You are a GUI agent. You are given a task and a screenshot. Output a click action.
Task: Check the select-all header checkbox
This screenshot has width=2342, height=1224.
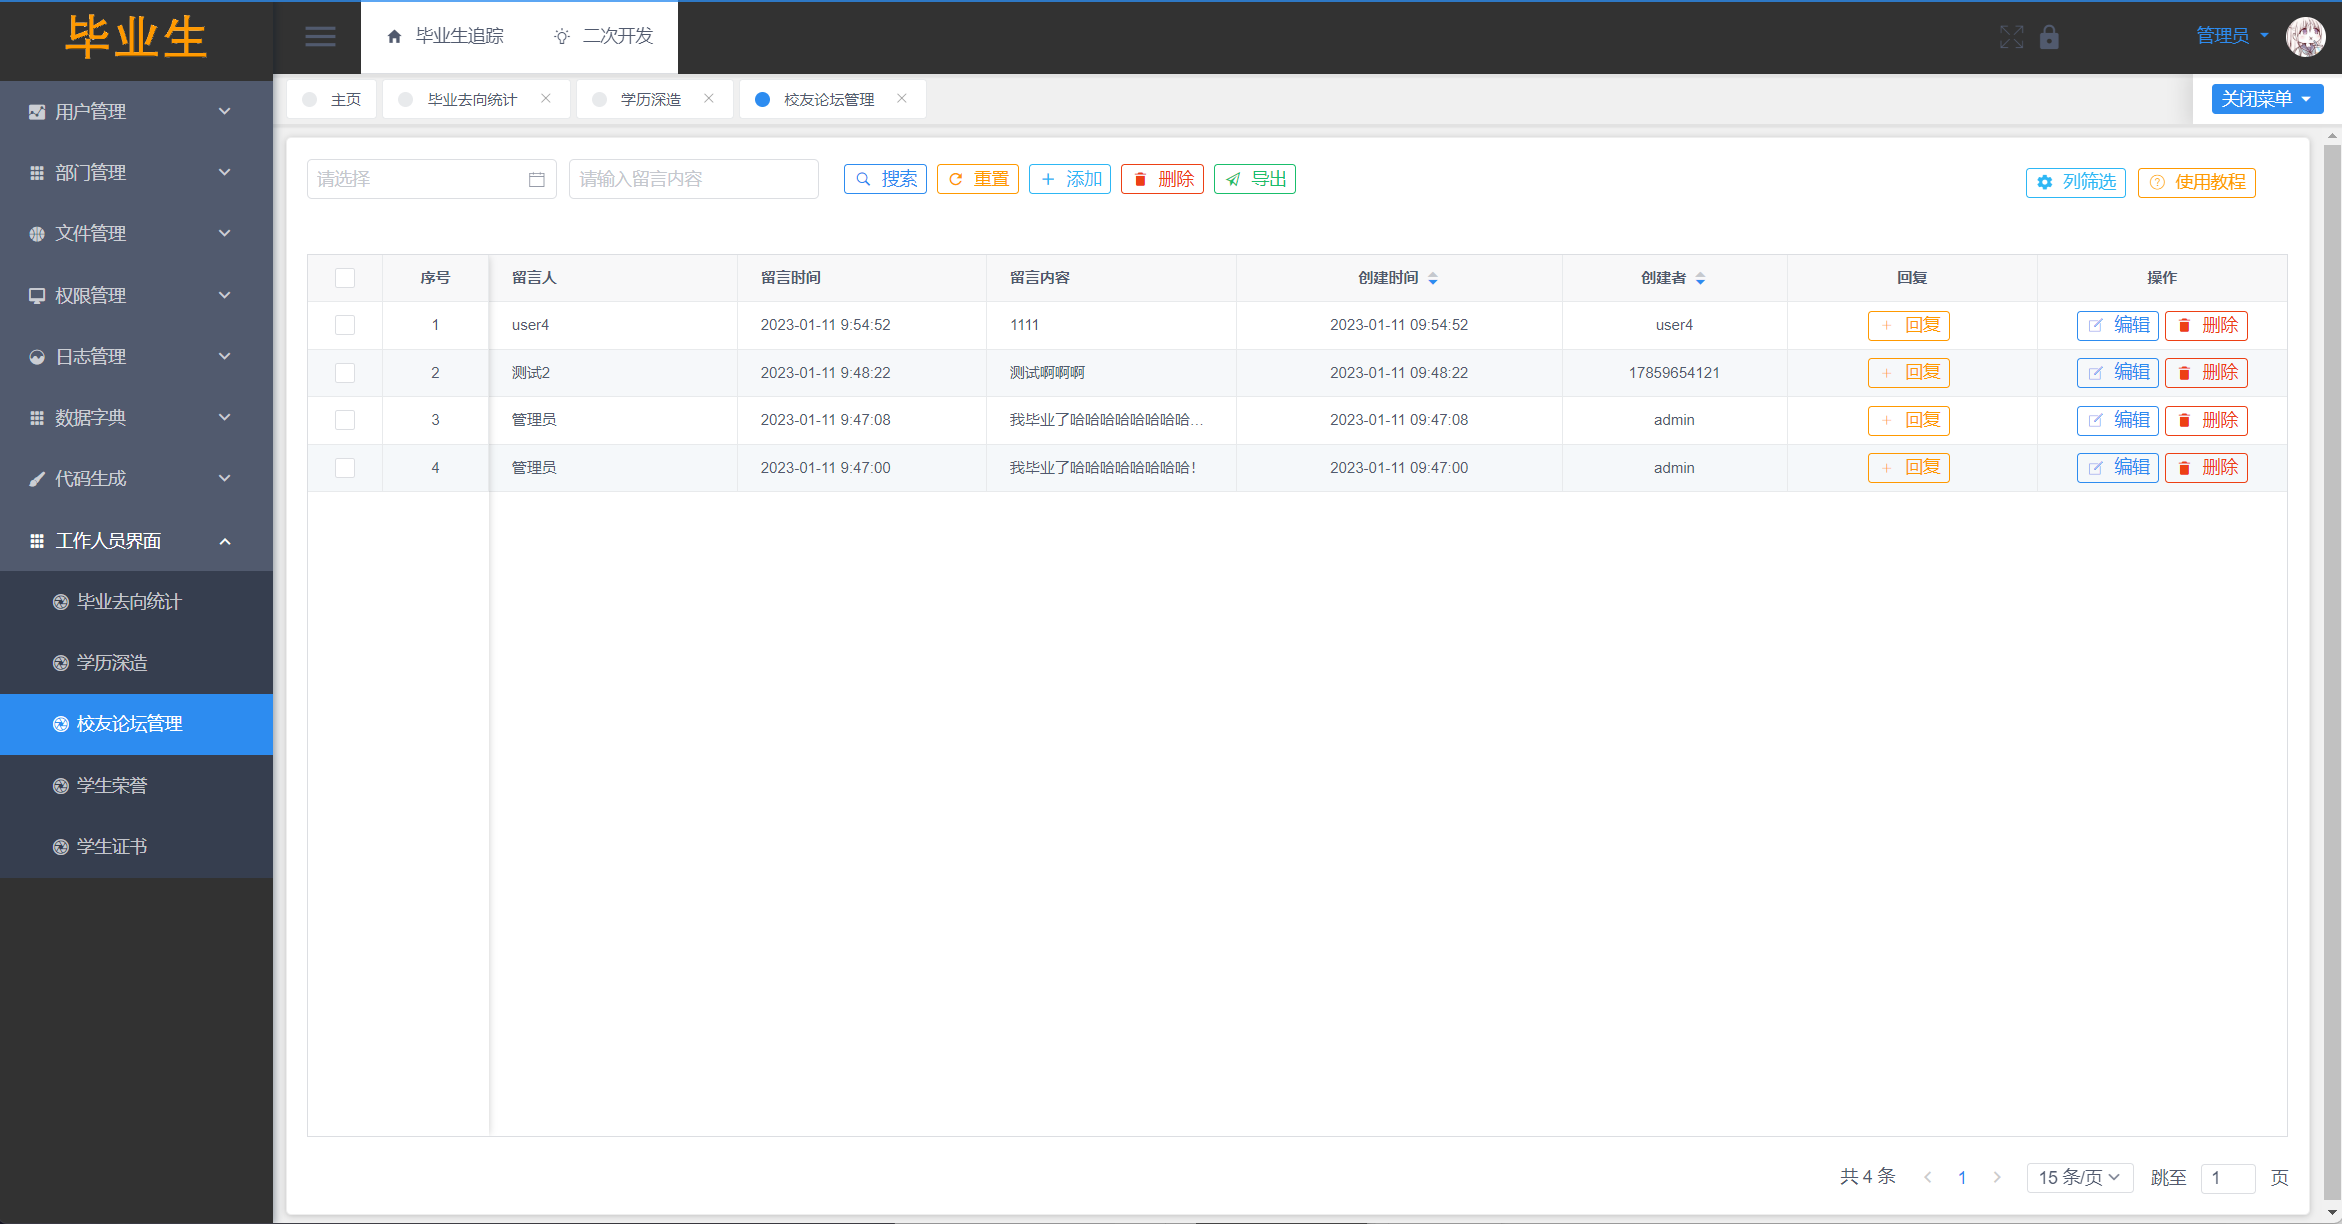pos(345,278)
